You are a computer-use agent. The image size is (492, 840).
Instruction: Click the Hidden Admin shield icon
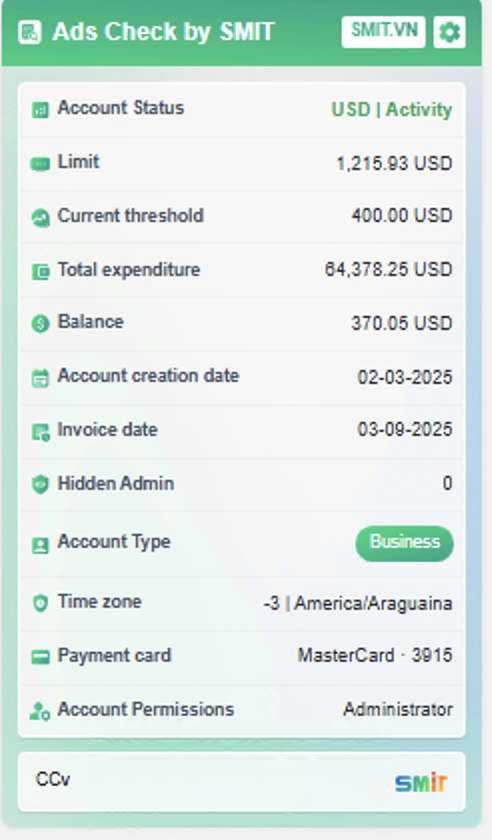[40, 484]
